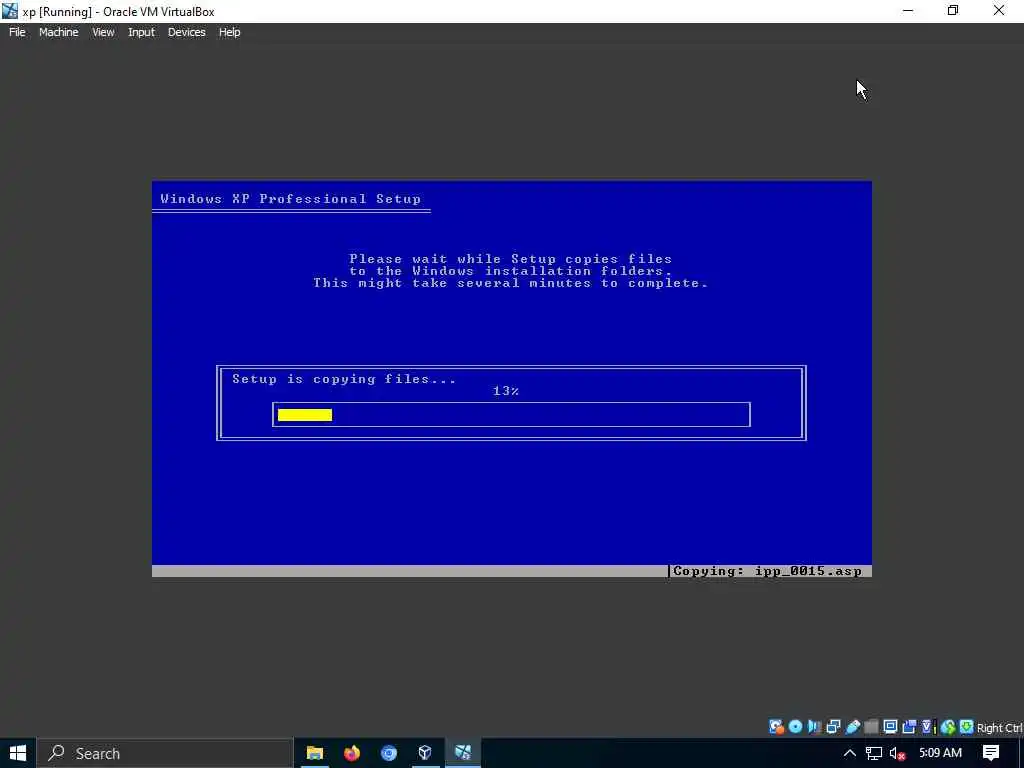Image resolution: width=1024 pixels, height=768 pixels.
Task: Click the taskbar Search box
Action: pyautogui.click(x=165, y=753)
